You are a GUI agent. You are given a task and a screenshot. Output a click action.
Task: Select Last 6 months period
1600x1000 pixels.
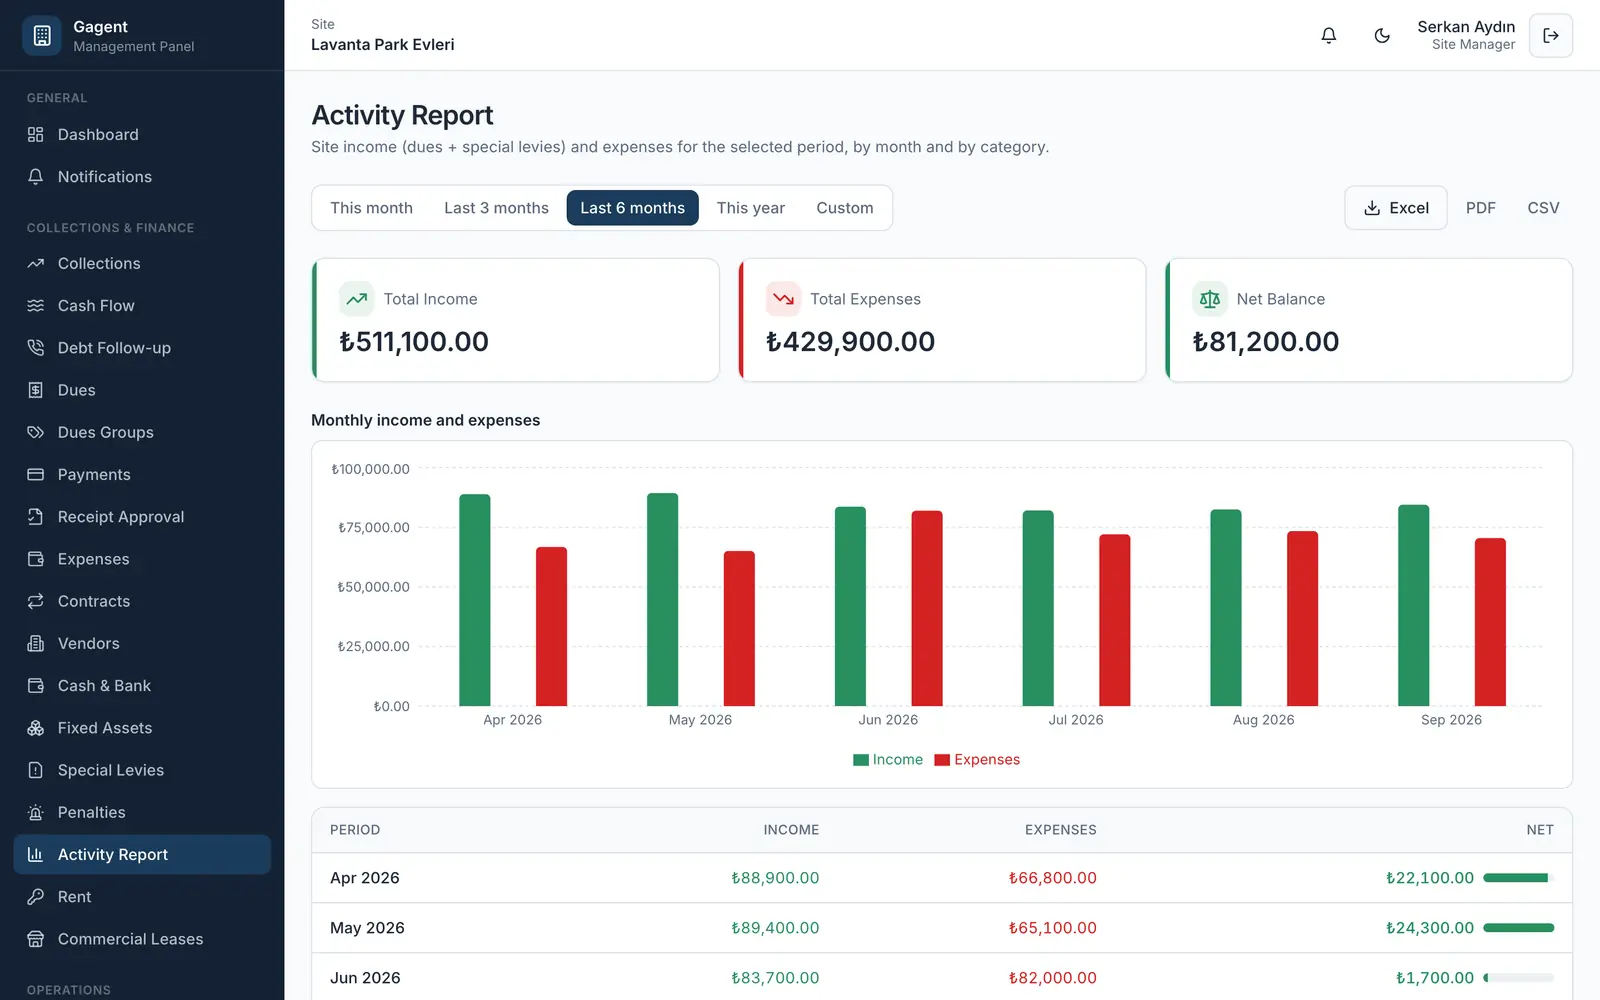point(632,208)
